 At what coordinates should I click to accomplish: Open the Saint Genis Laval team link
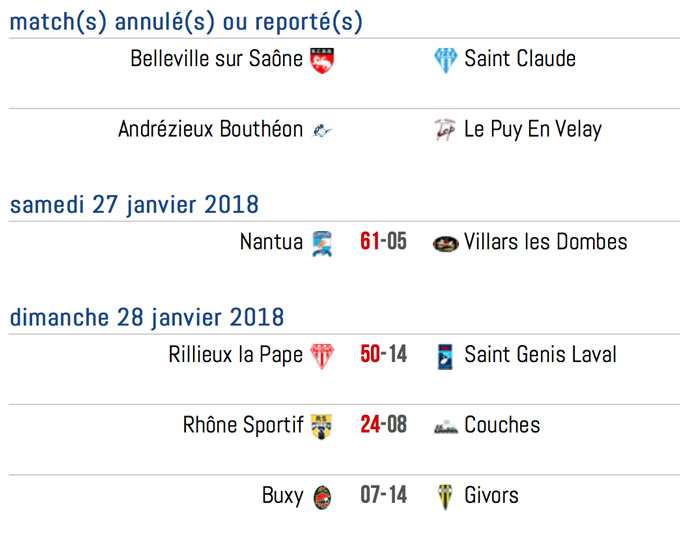pos(540,354)
